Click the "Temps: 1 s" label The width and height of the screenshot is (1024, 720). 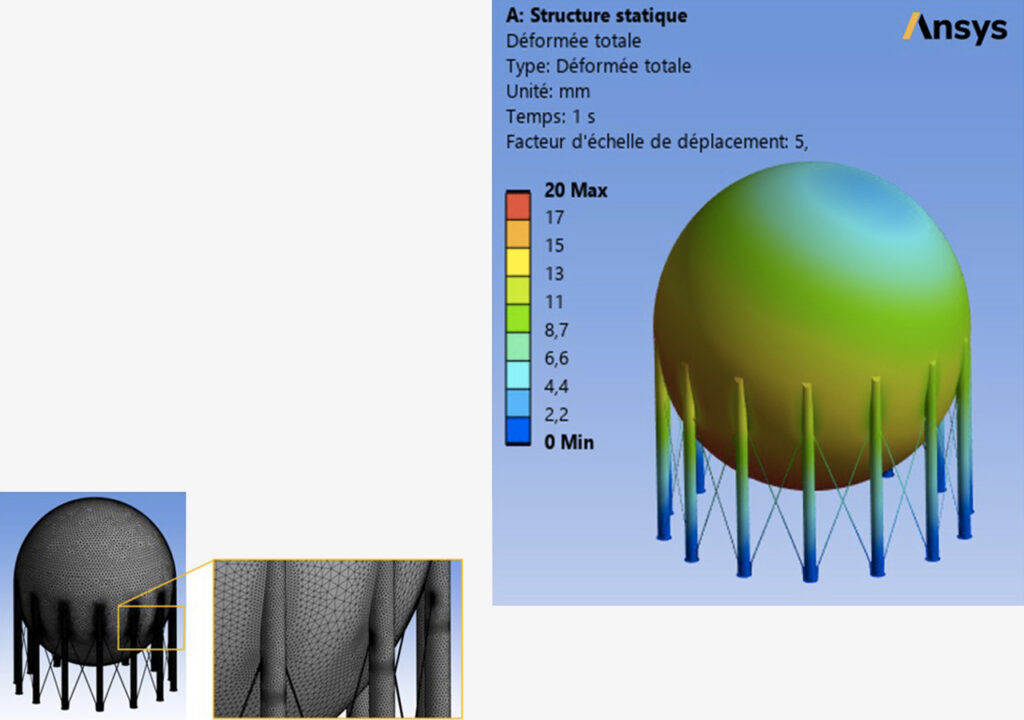click(551, 116)
